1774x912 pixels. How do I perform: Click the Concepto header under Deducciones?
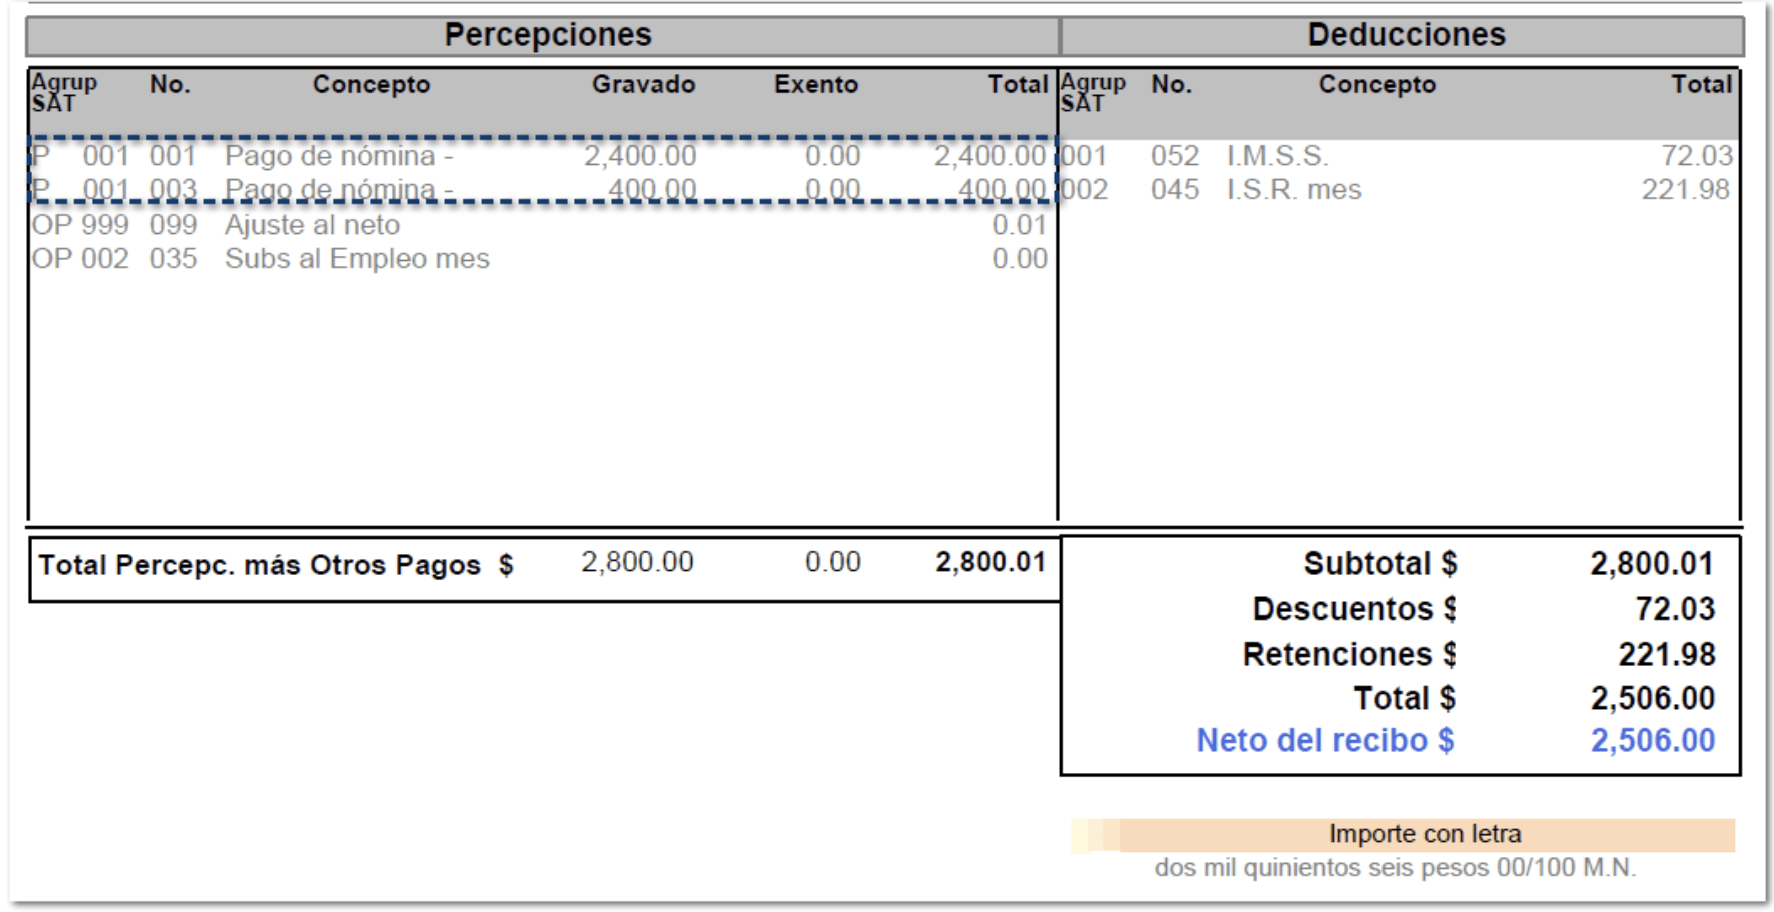pyautogui.click(x=1376, y=85)
